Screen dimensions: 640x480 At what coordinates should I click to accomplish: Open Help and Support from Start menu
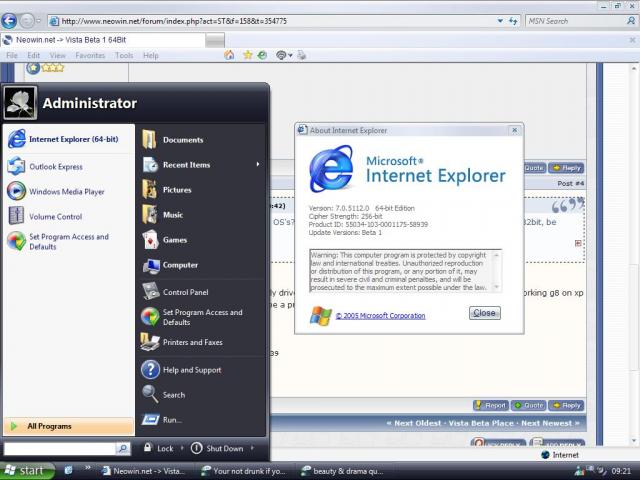201,370
